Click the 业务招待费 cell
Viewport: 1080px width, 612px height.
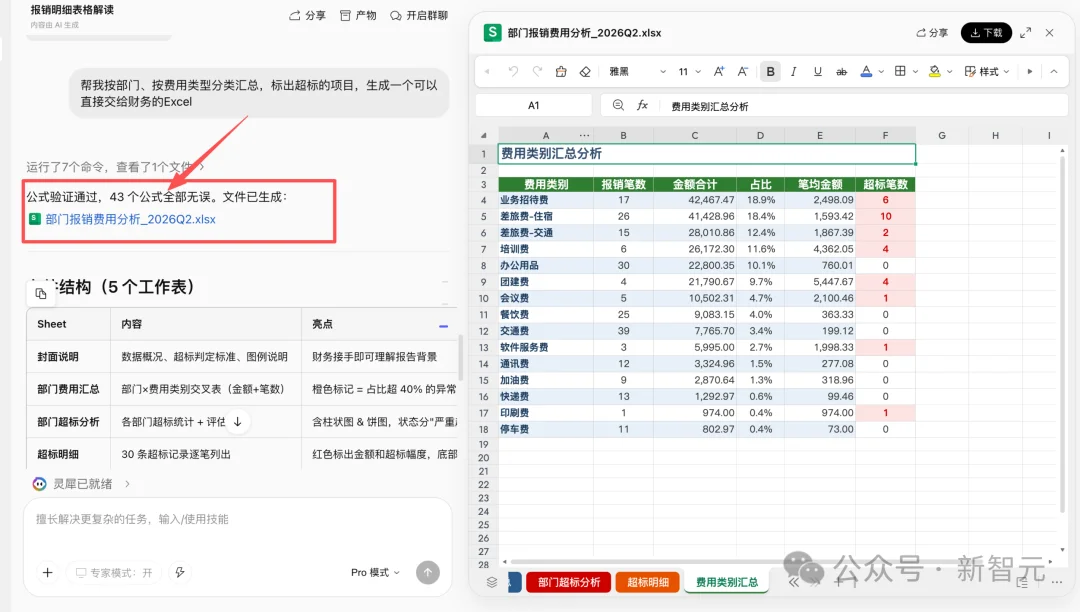tap(546, 200)
